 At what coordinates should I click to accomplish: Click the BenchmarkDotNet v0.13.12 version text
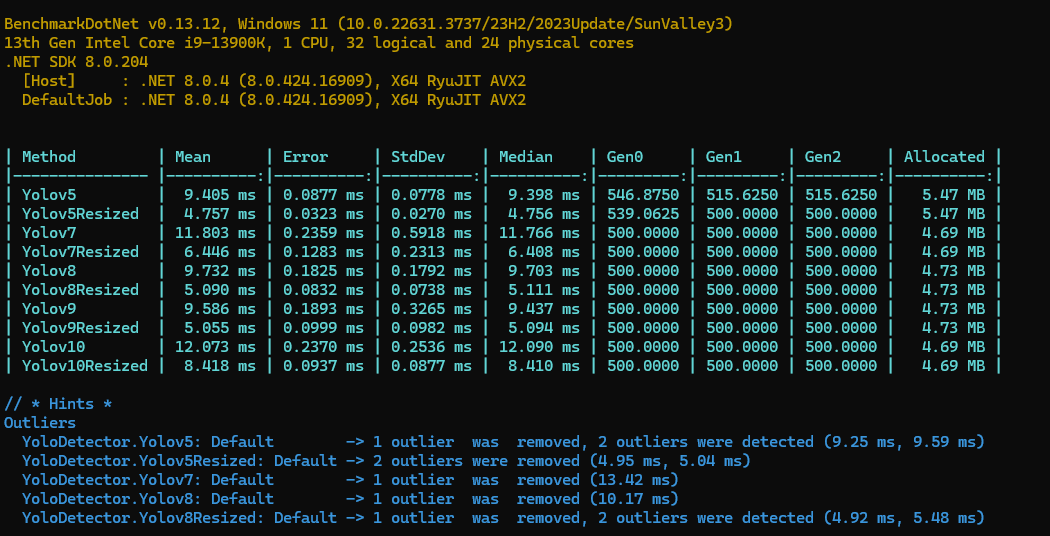point(116,24)
